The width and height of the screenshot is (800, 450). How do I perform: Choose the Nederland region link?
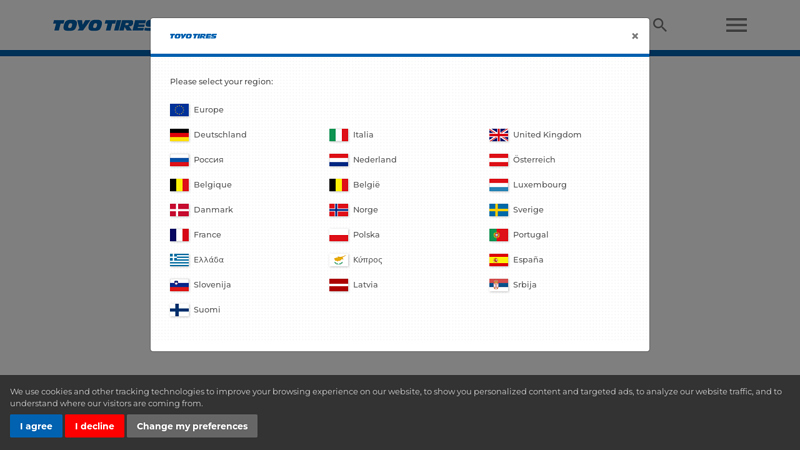[x=374, y=160]
